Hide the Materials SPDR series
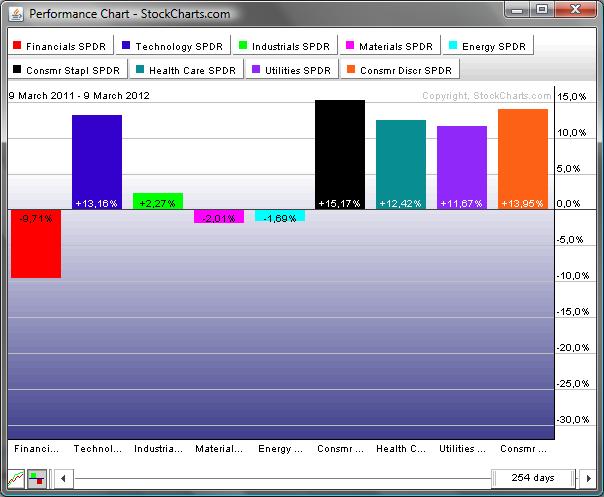This screenshot has height=497, width=604. [391, 46]
